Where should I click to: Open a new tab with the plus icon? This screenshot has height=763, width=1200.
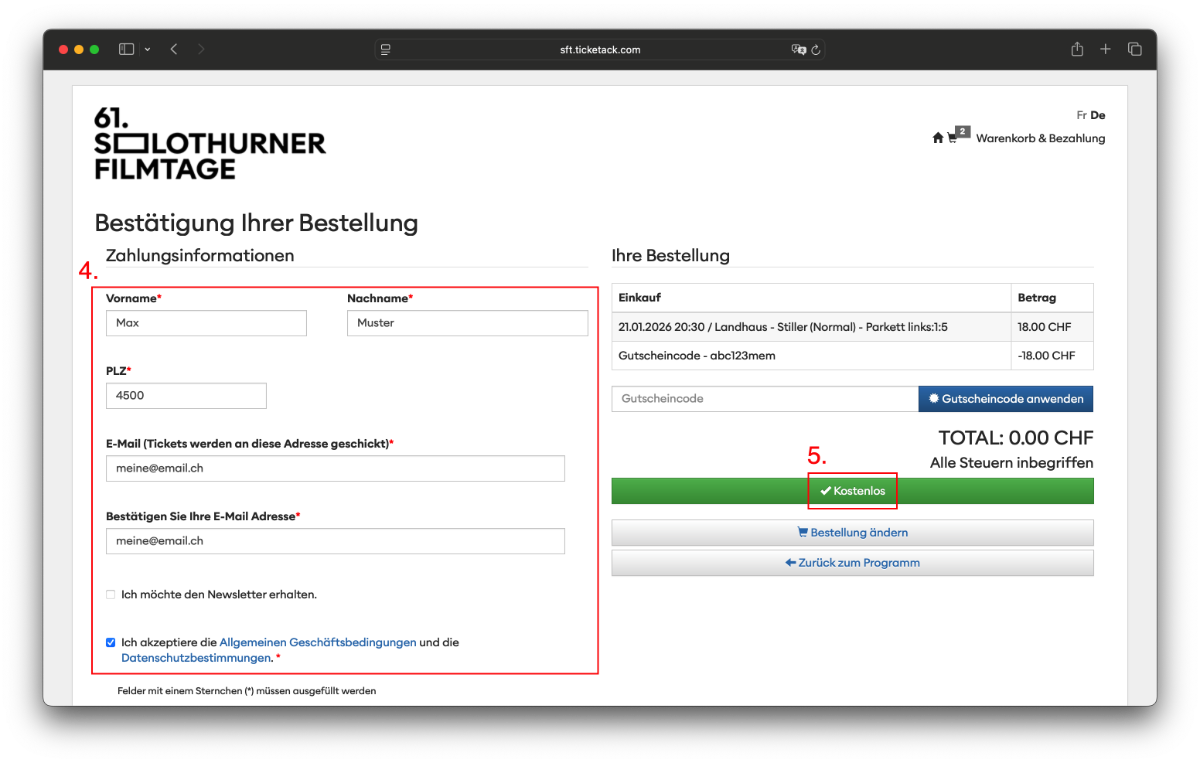tap(1106, 49)
